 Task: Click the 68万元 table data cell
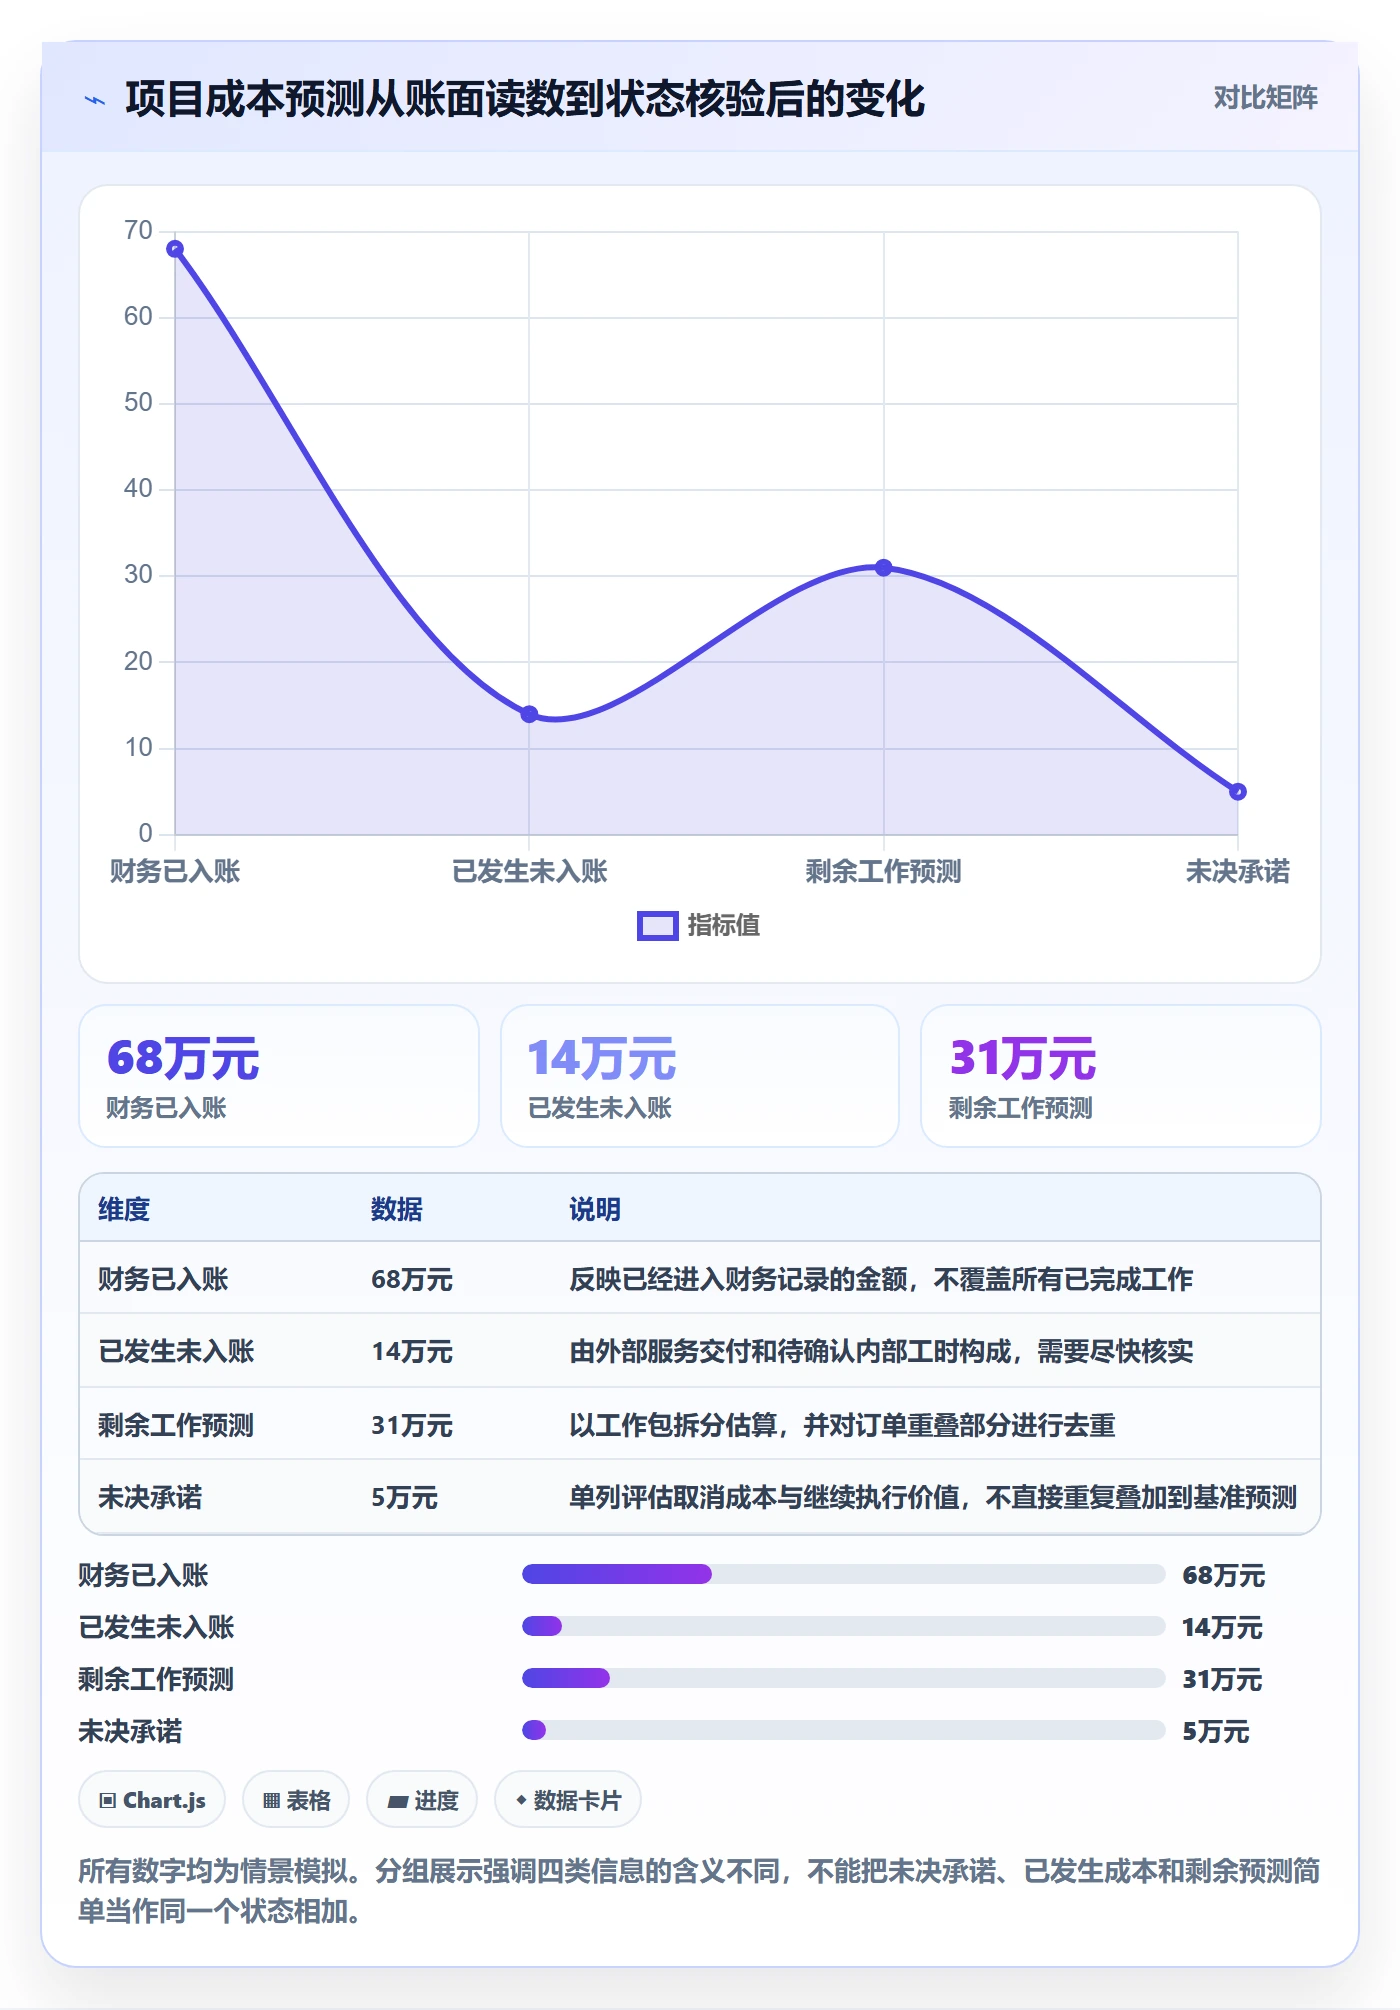click(412, 1279)
